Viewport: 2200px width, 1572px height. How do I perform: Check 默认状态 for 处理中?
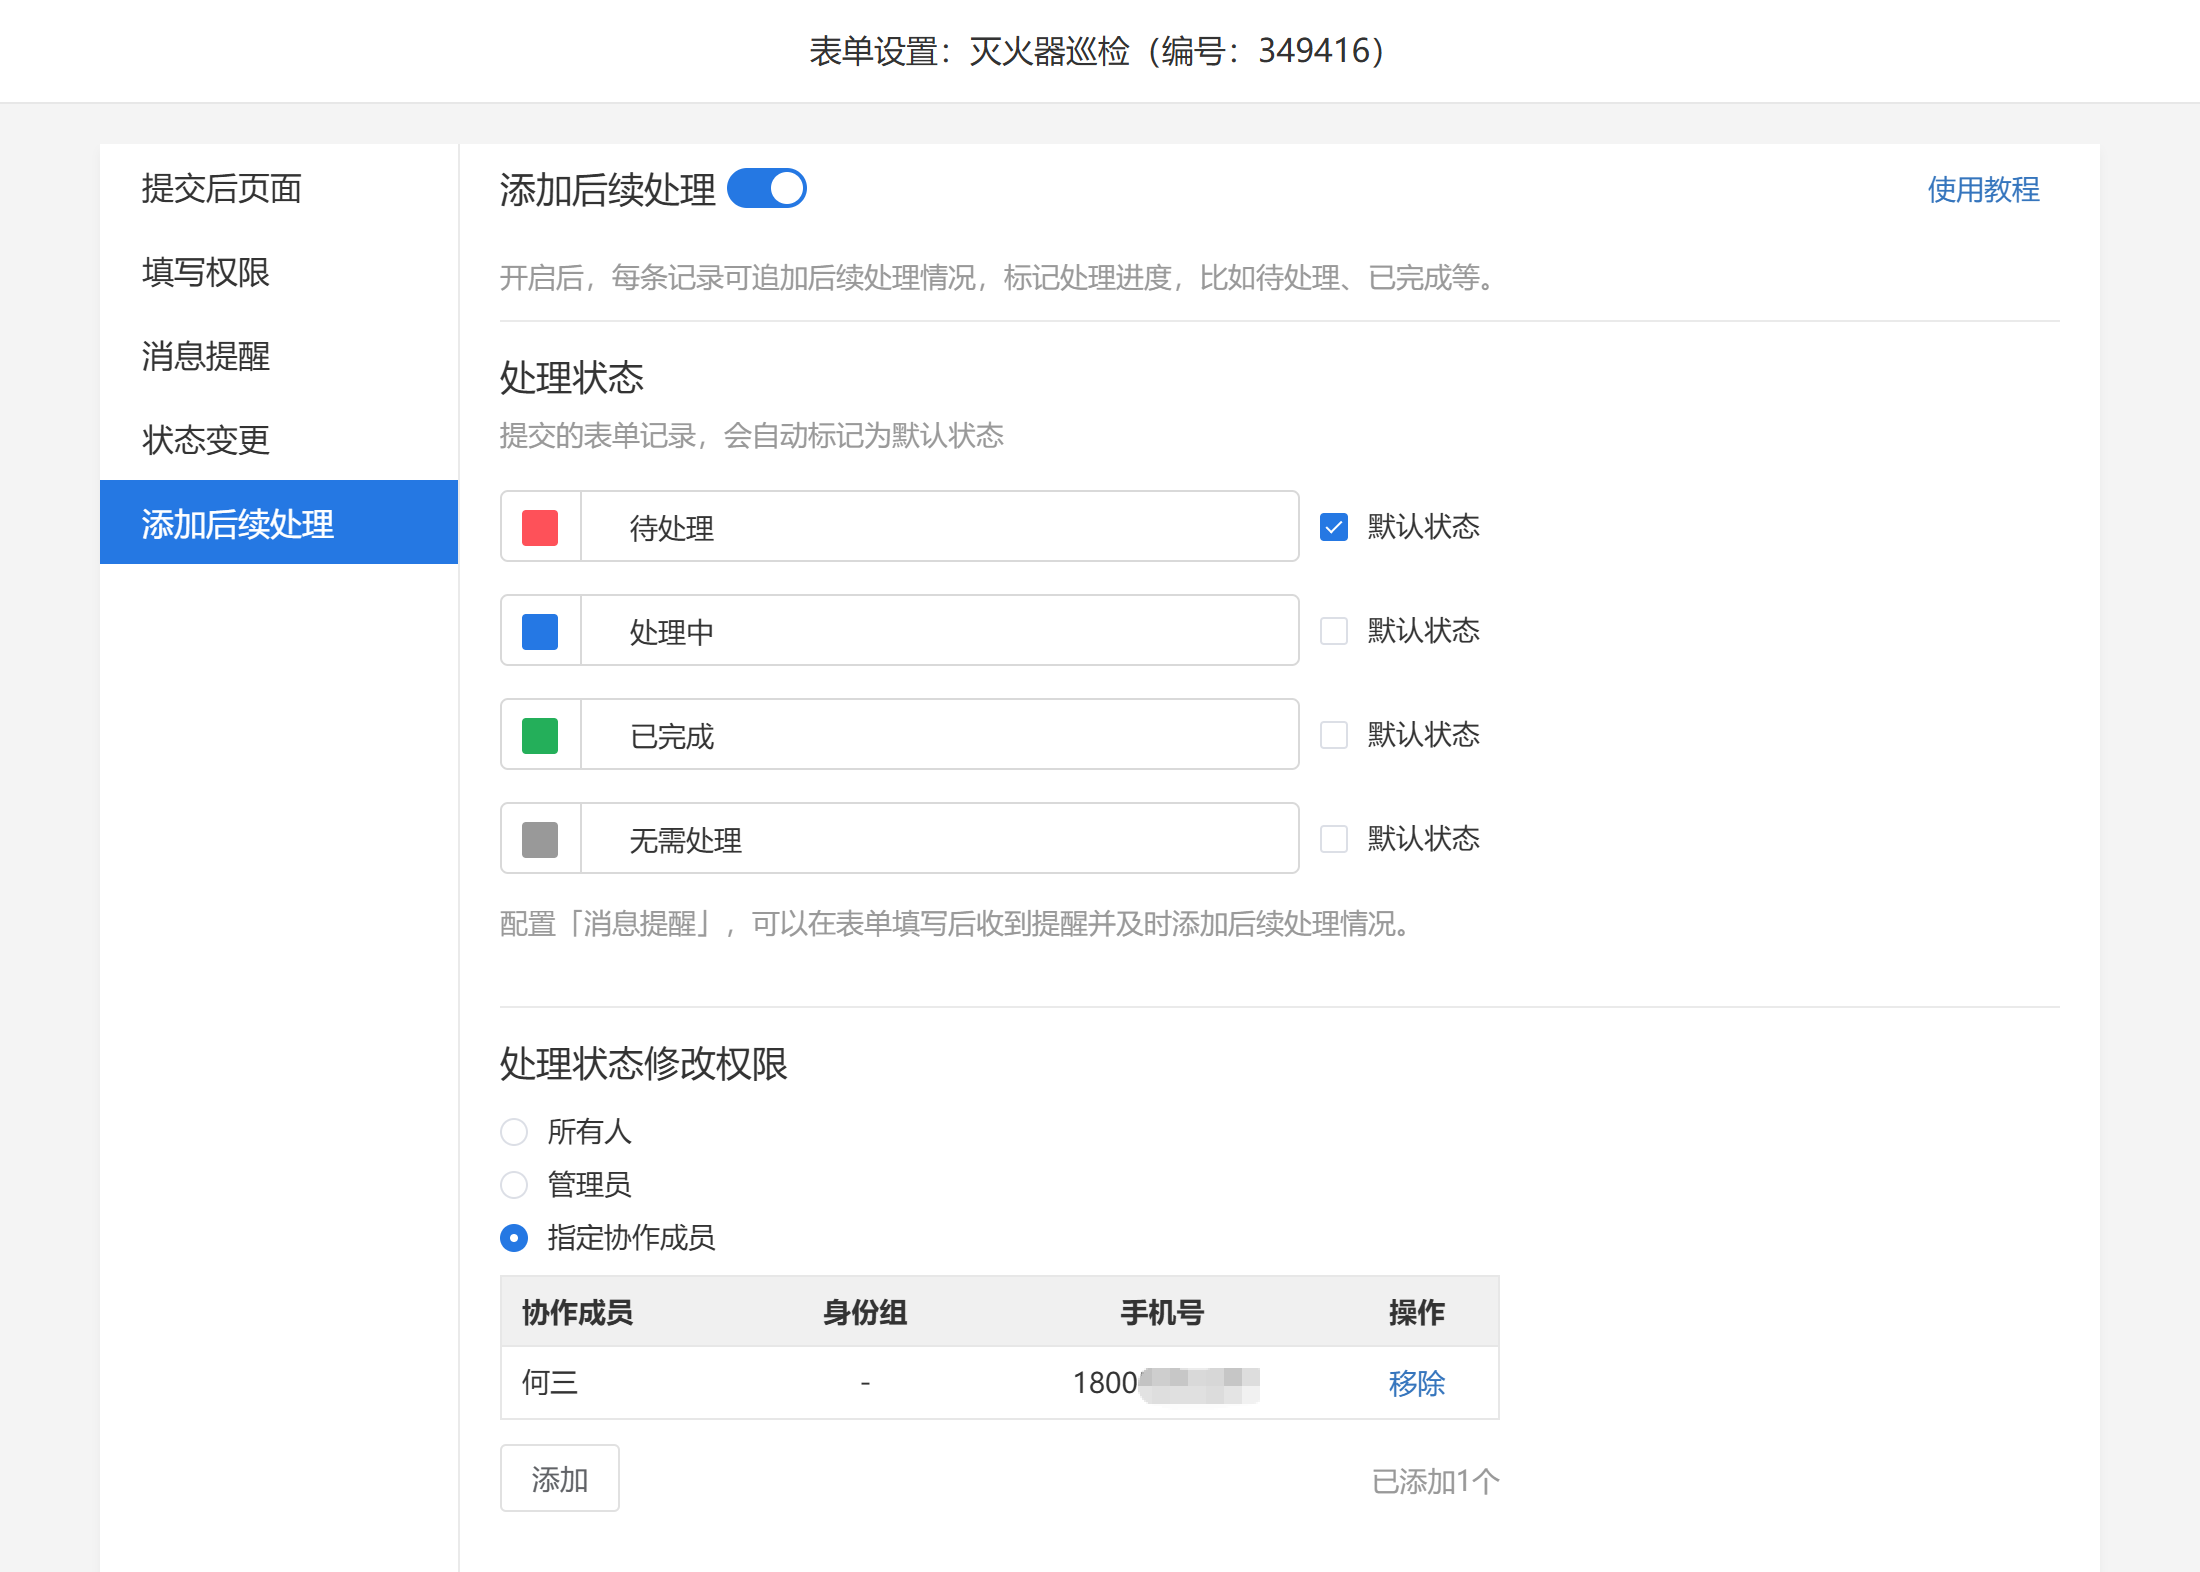[1334, 631]
